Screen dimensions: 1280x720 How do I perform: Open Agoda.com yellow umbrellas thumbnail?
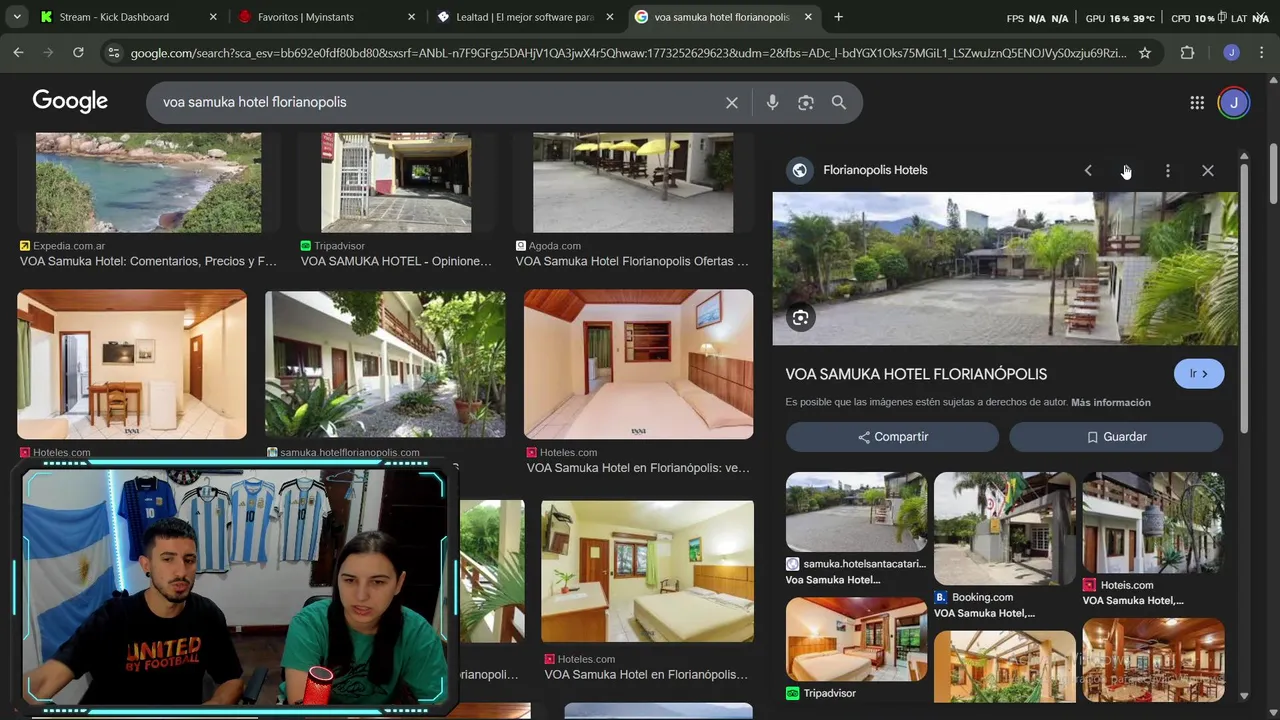(633, 182)
